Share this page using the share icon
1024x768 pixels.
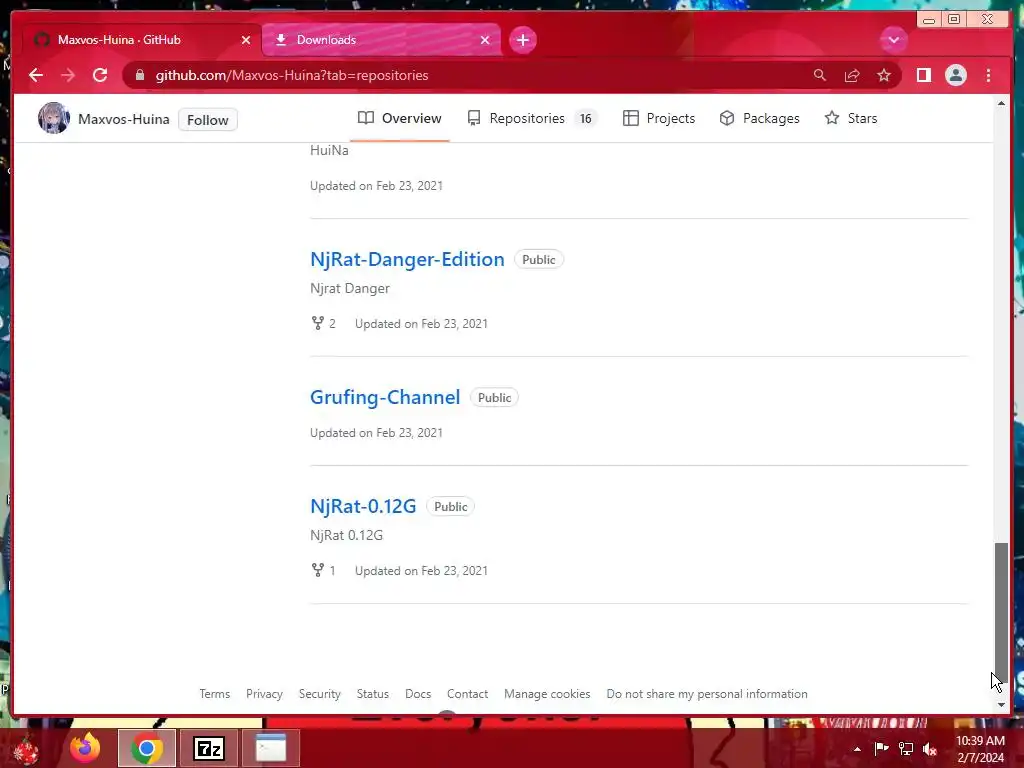(x=852, y=75)
